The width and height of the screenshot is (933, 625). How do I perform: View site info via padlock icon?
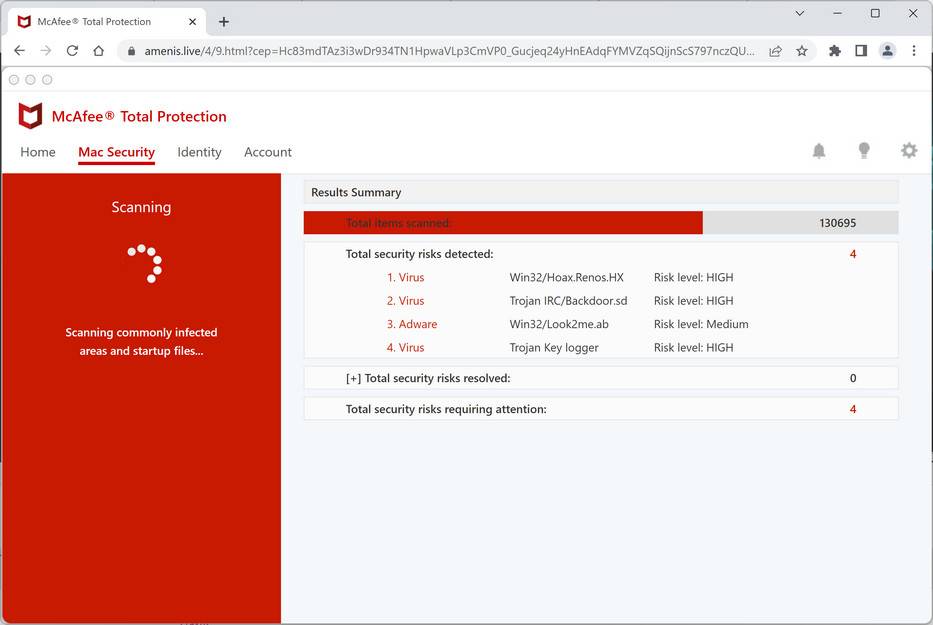[x=132, y=51]
